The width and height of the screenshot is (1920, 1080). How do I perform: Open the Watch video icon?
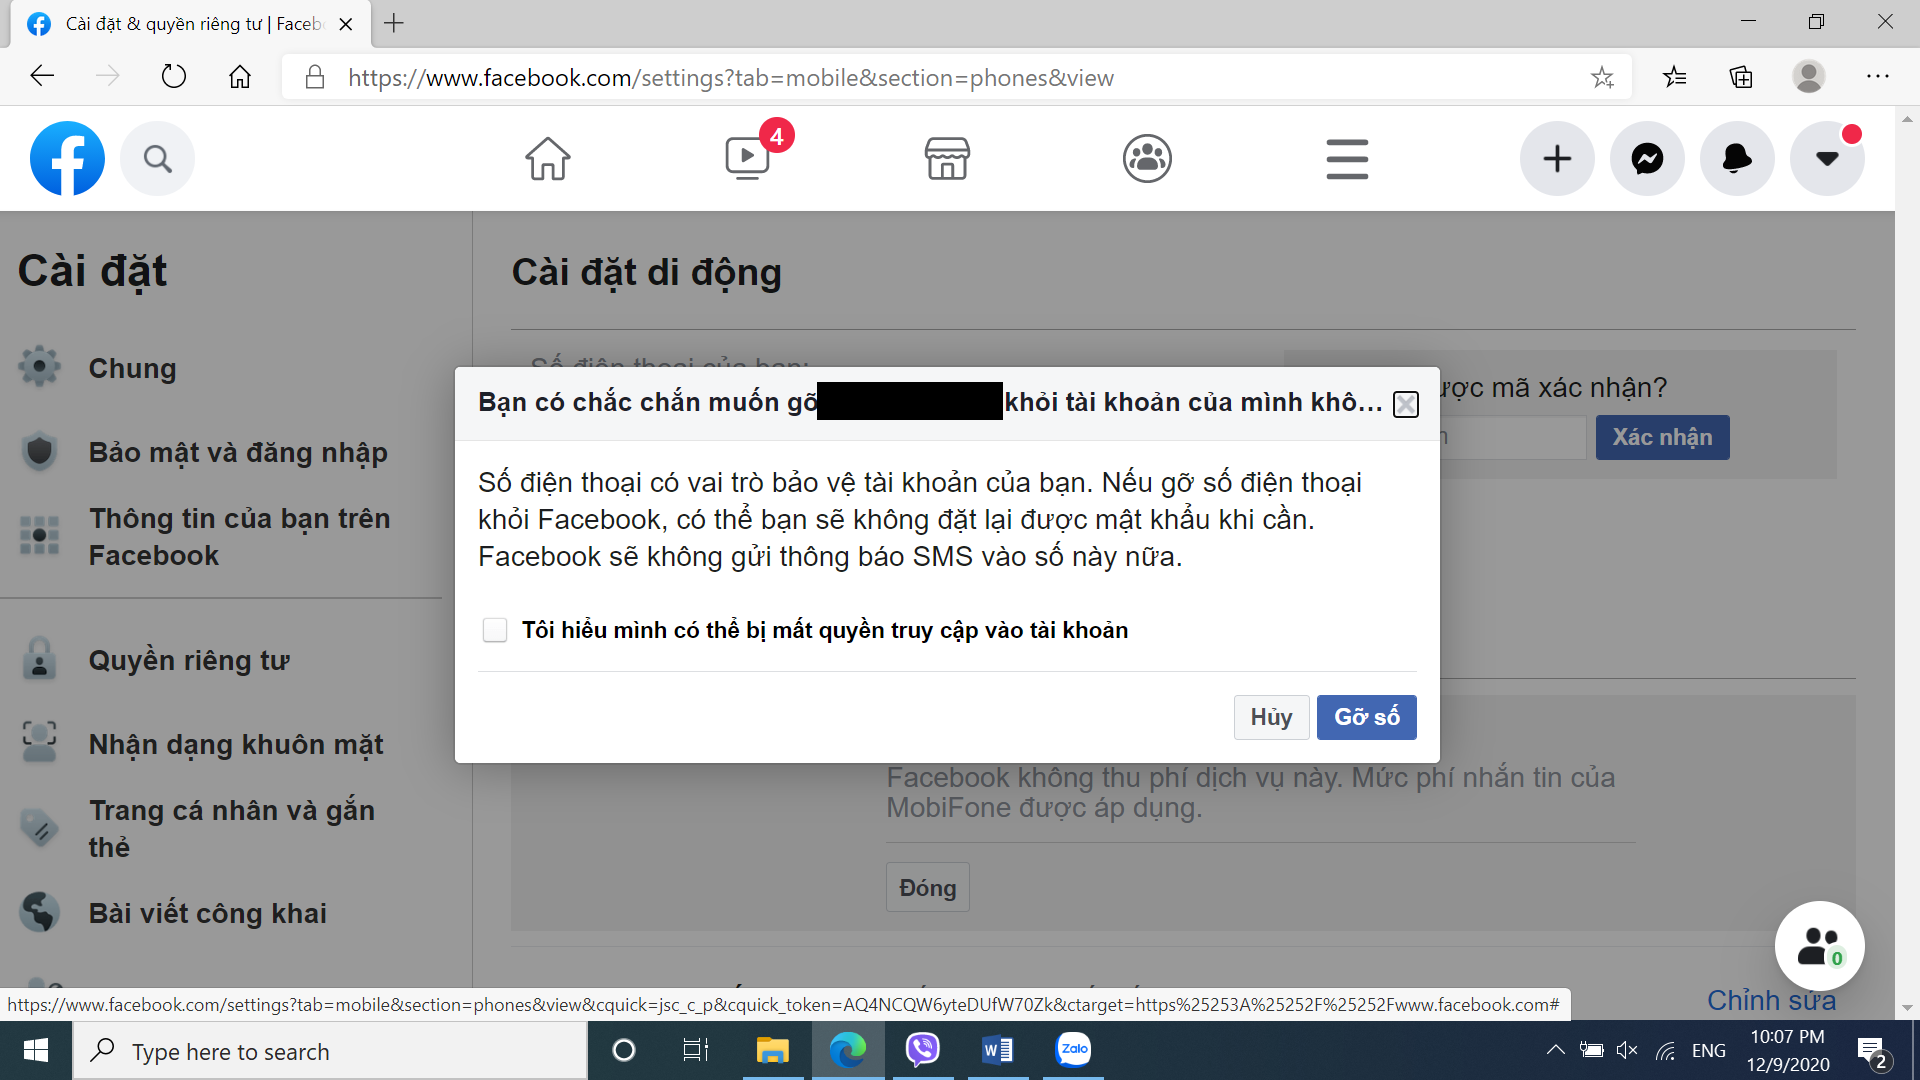point(747,158)
